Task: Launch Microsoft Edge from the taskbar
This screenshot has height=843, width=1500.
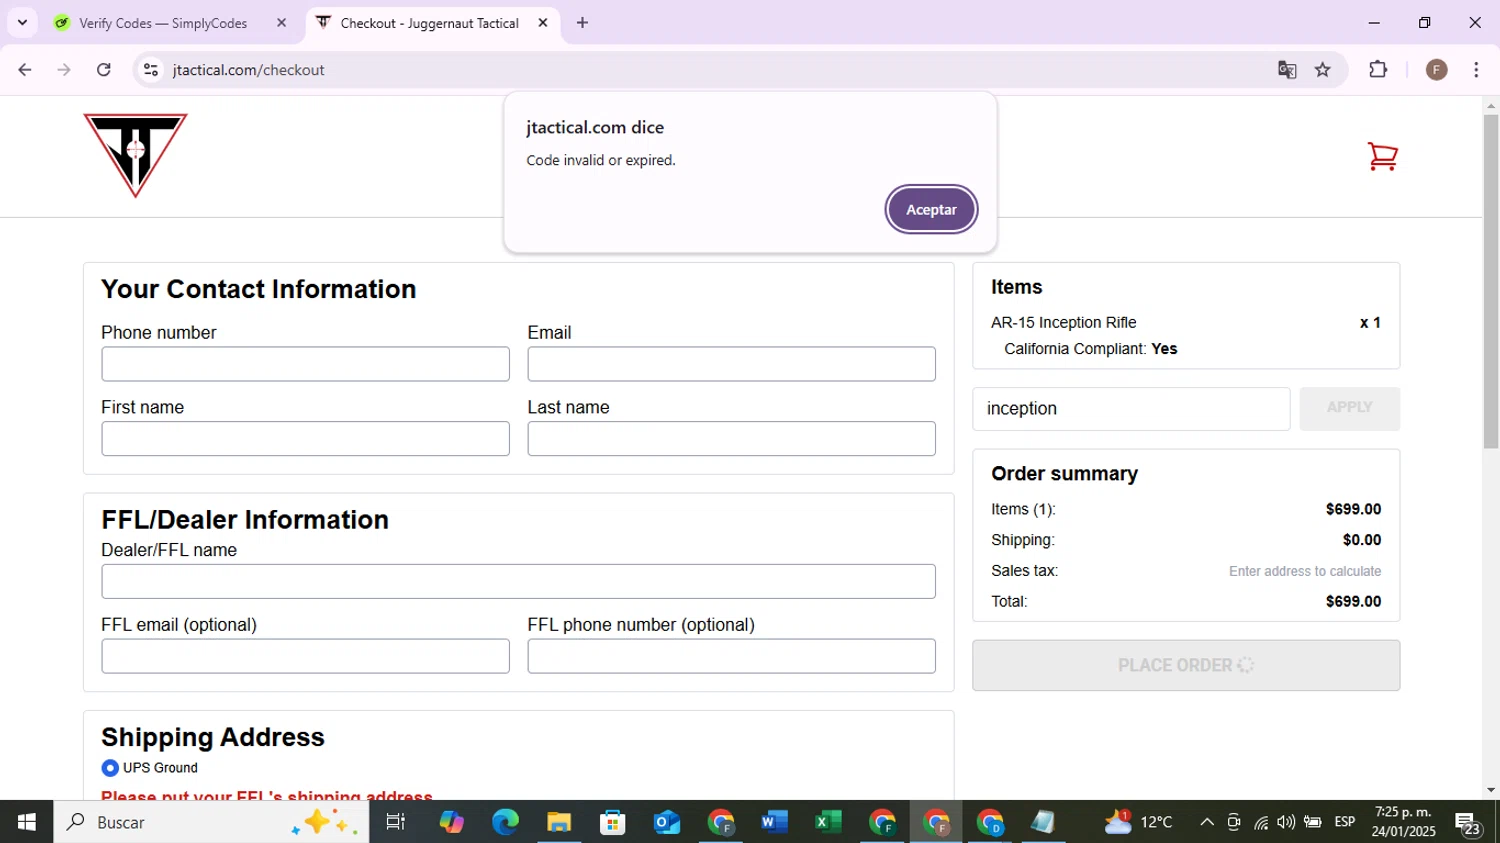Action: coord(505,822)
